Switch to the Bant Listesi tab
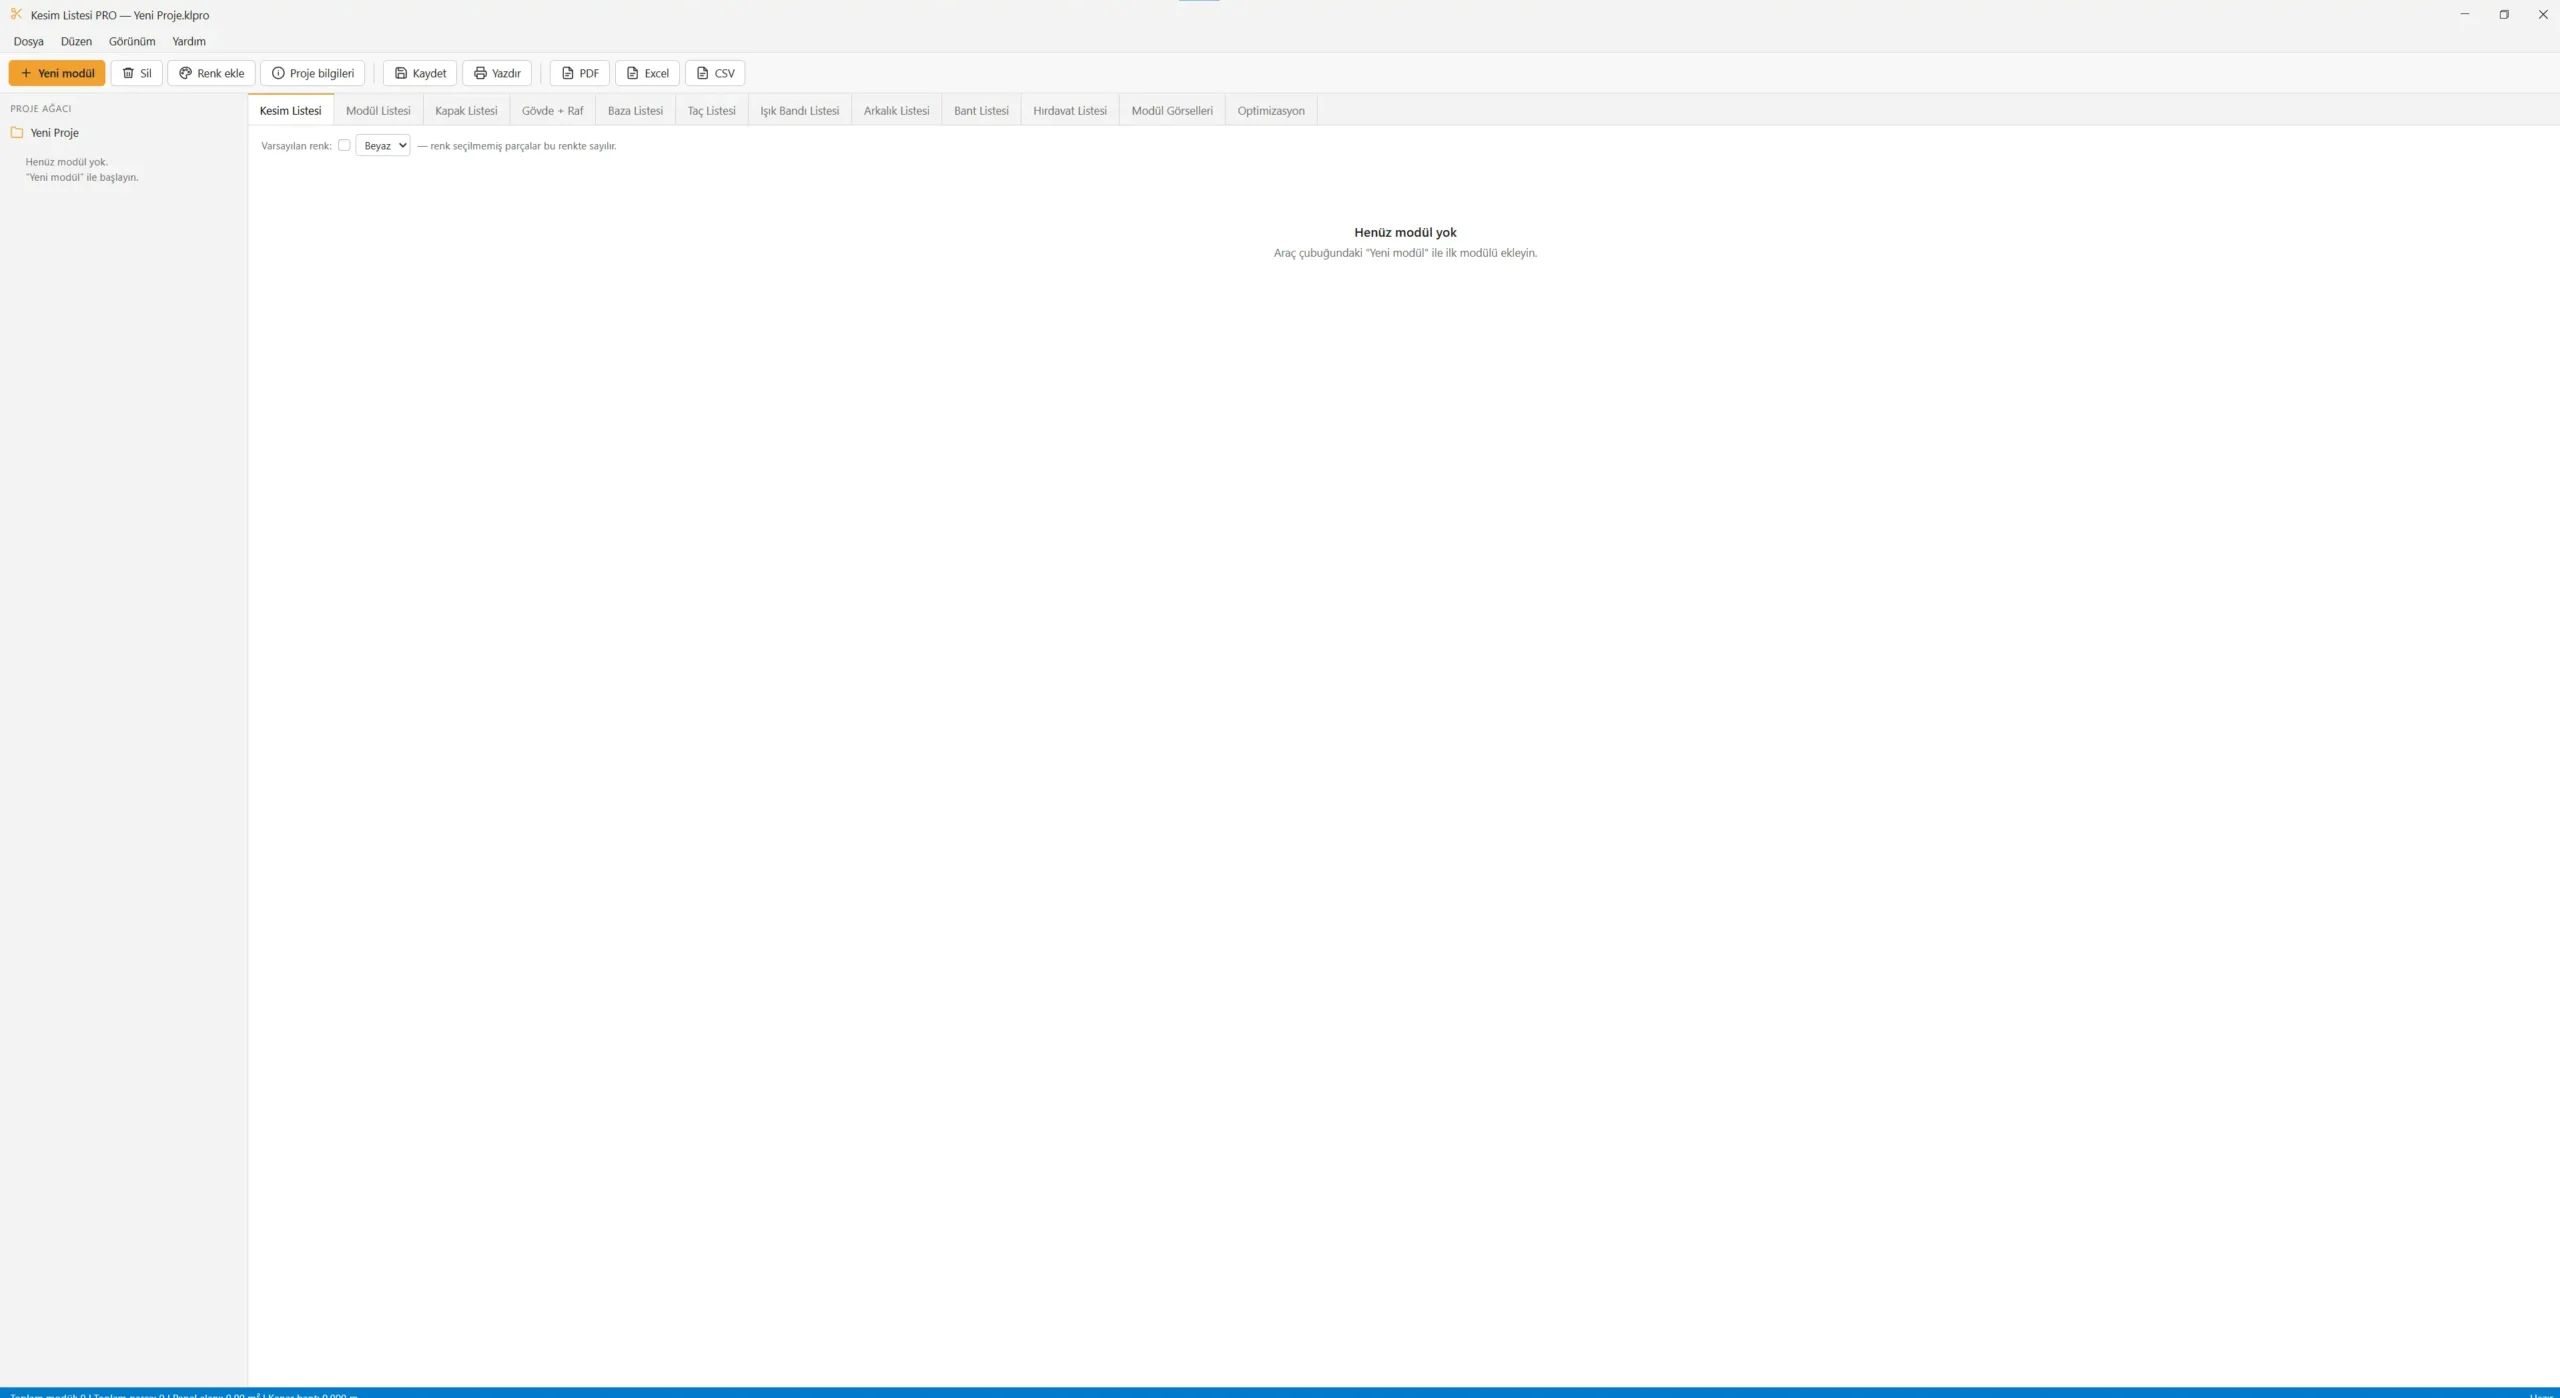This screenshot has height=1398, width=2560. click(x=981, y=110)
